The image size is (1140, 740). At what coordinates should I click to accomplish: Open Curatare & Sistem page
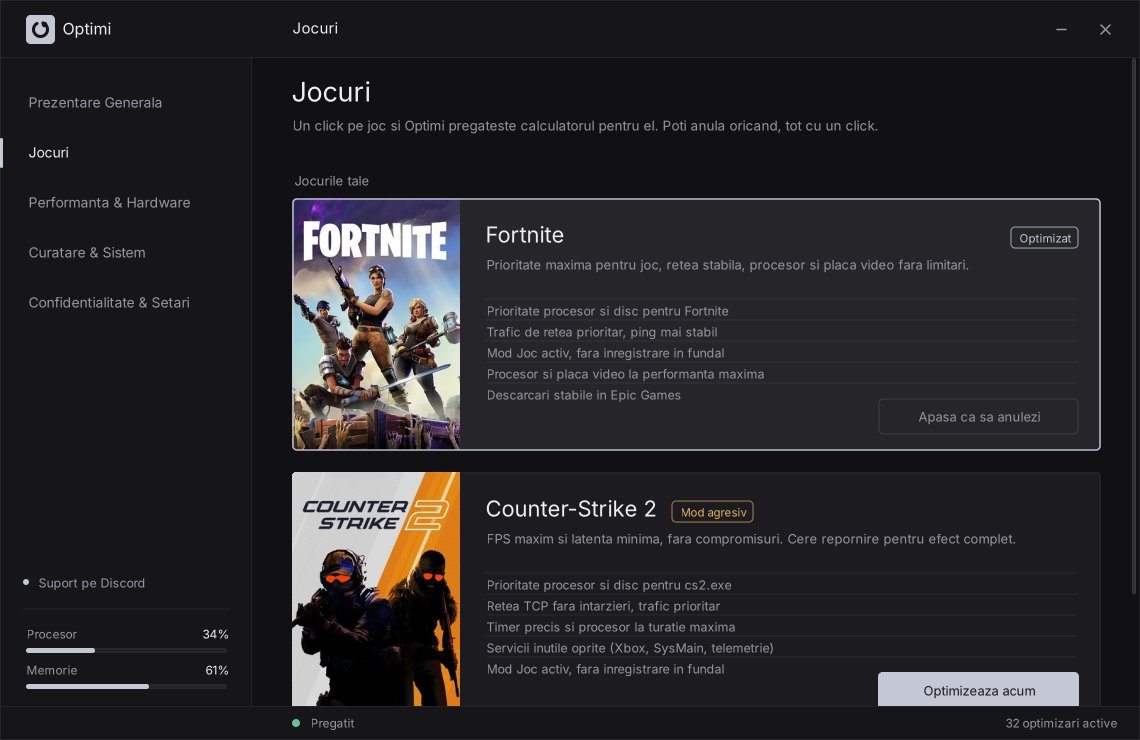click(87, 253)
